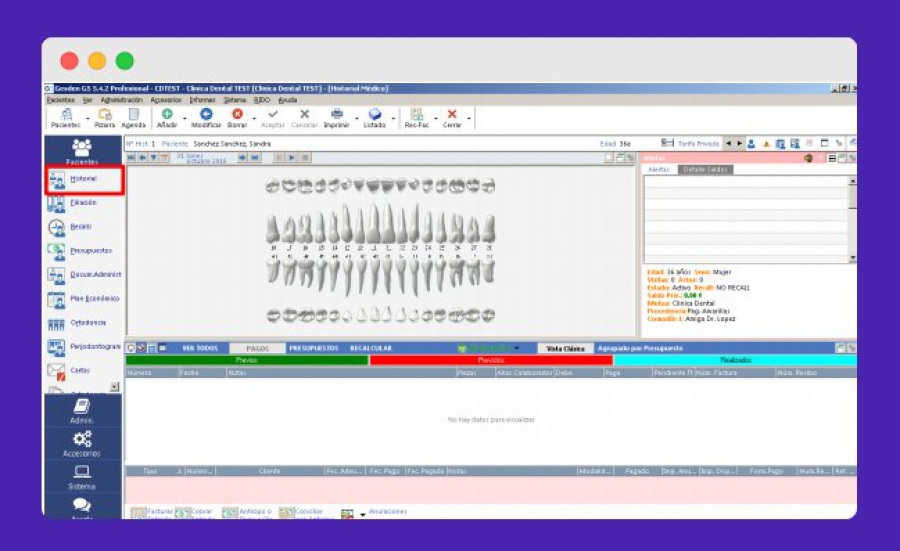Open the Listado toolbar icon
This screenshot has width=900, height=551.
pyautogui.click(x=374, y=114)
